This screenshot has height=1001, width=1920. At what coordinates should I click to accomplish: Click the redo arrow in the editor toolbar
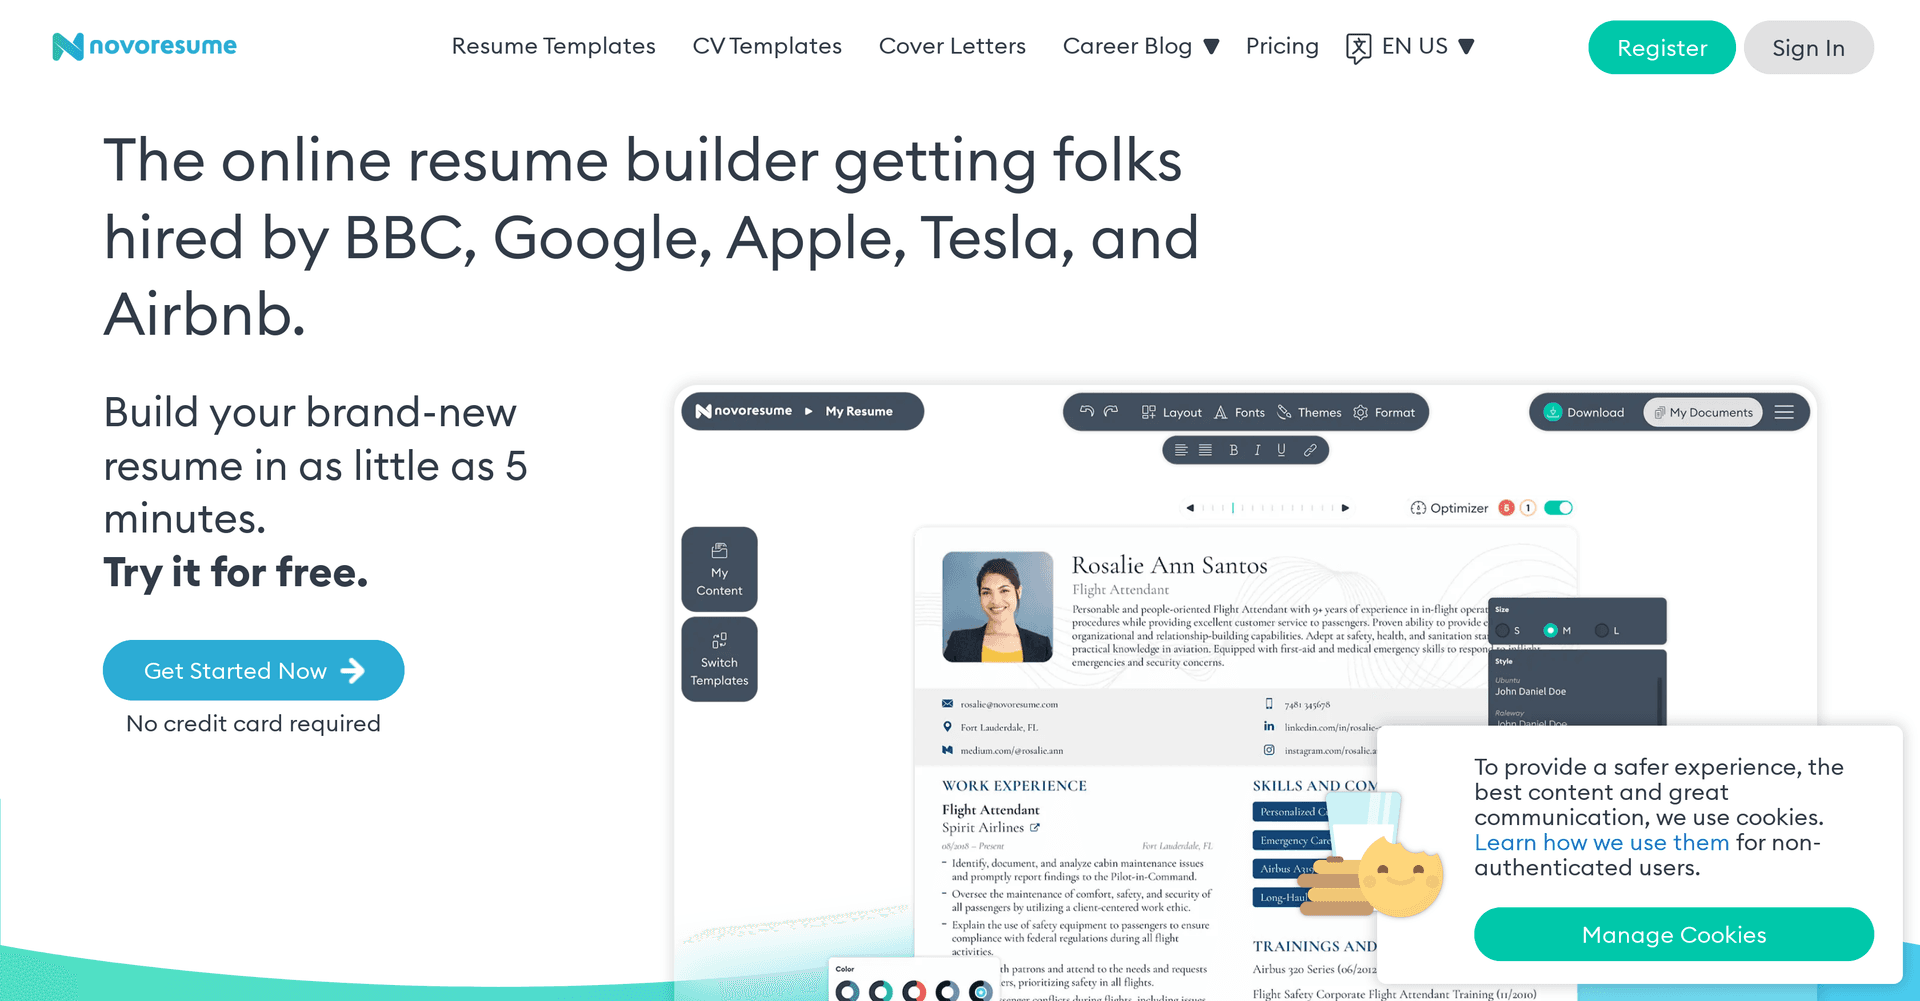1110,411
